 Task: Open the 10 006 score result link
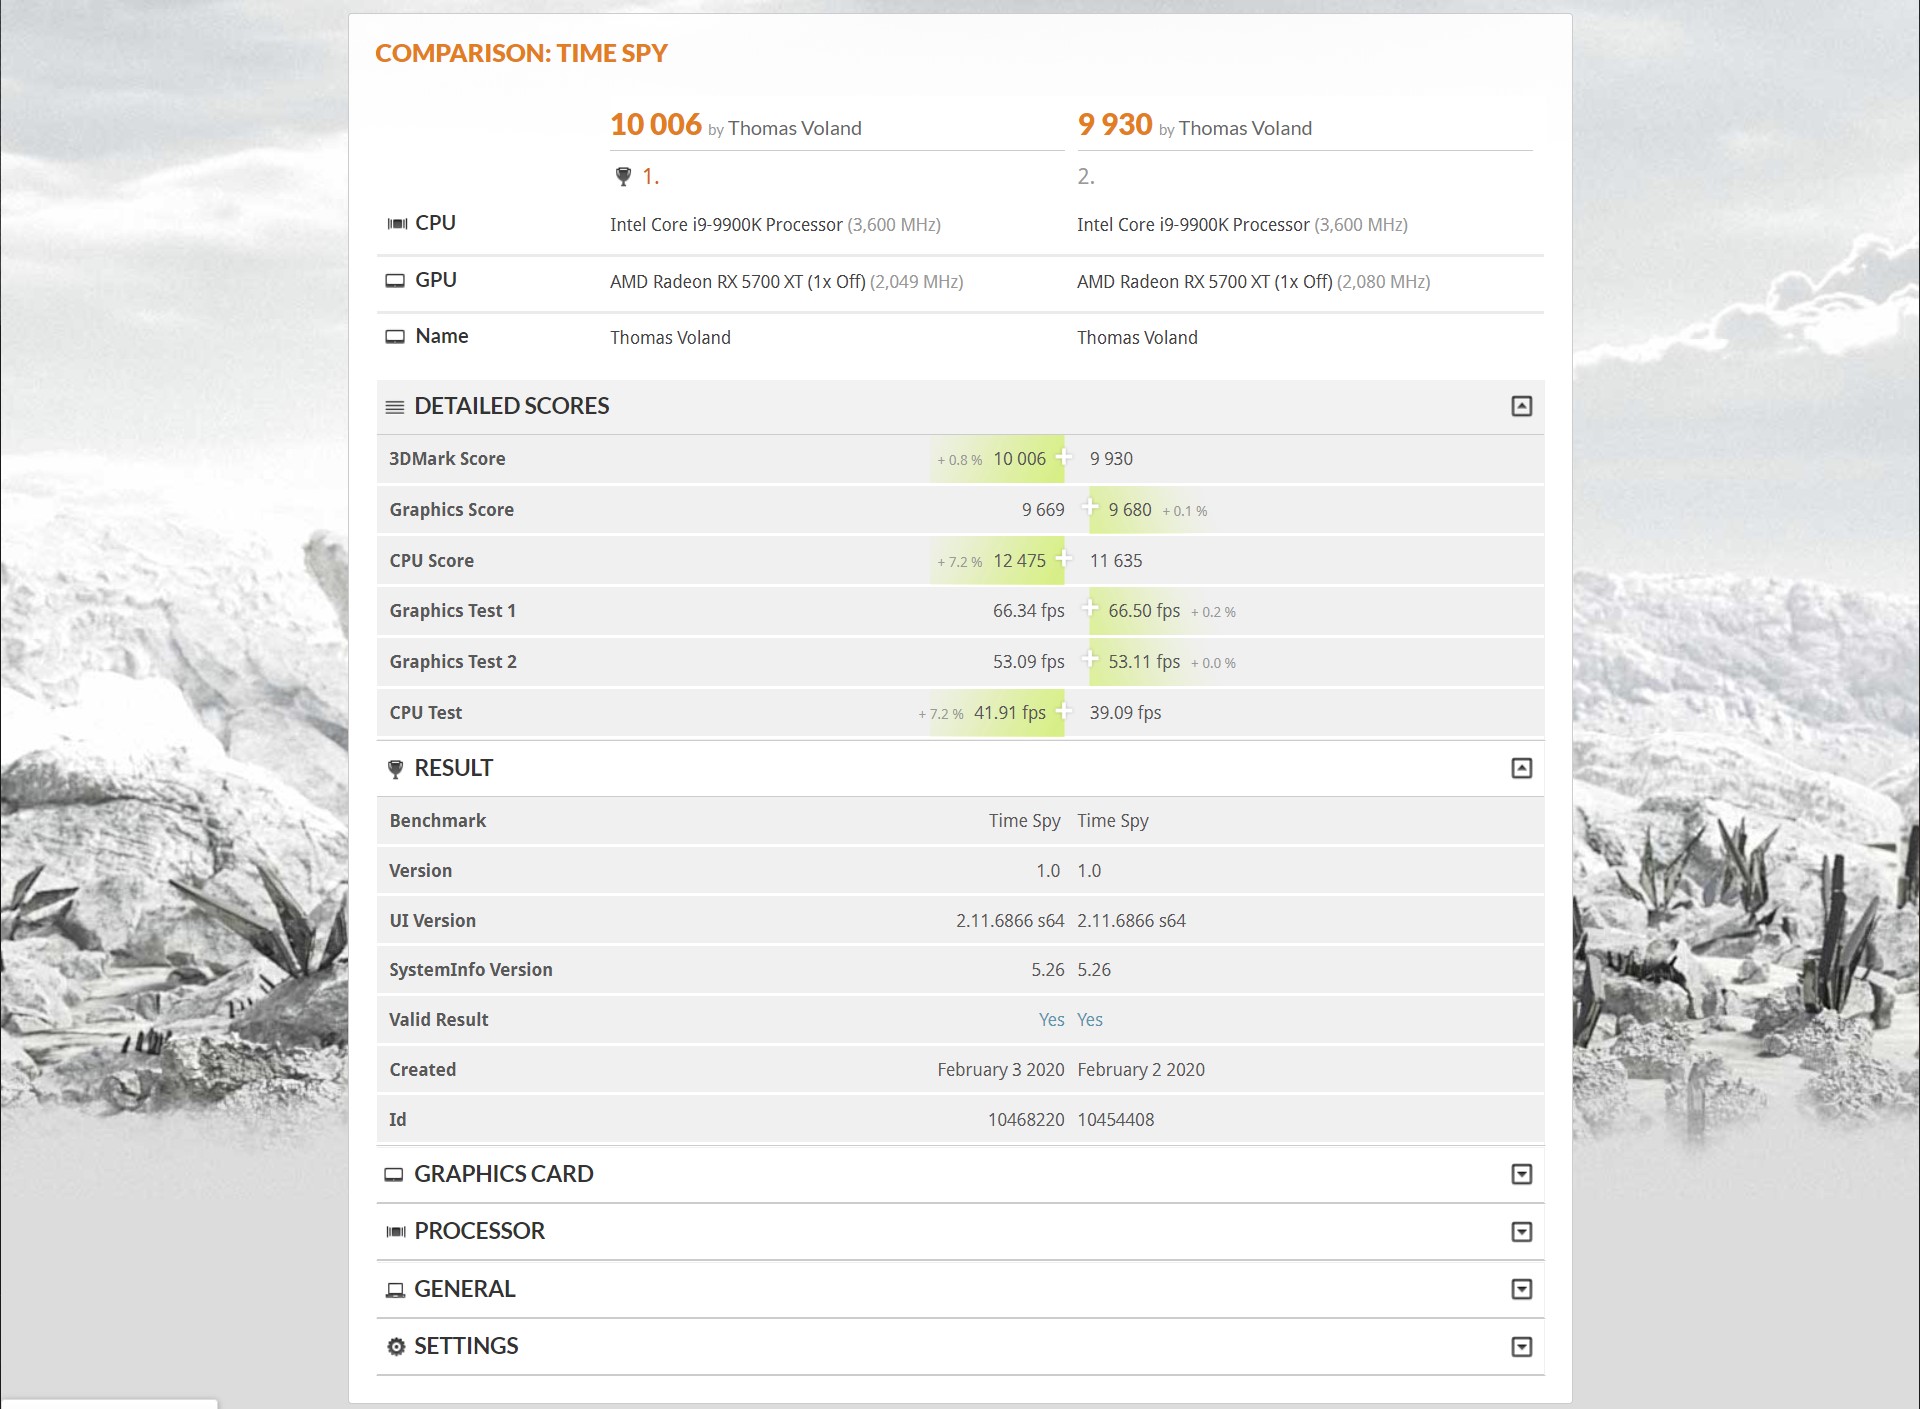pyautogui.click(x=656, y=125)
